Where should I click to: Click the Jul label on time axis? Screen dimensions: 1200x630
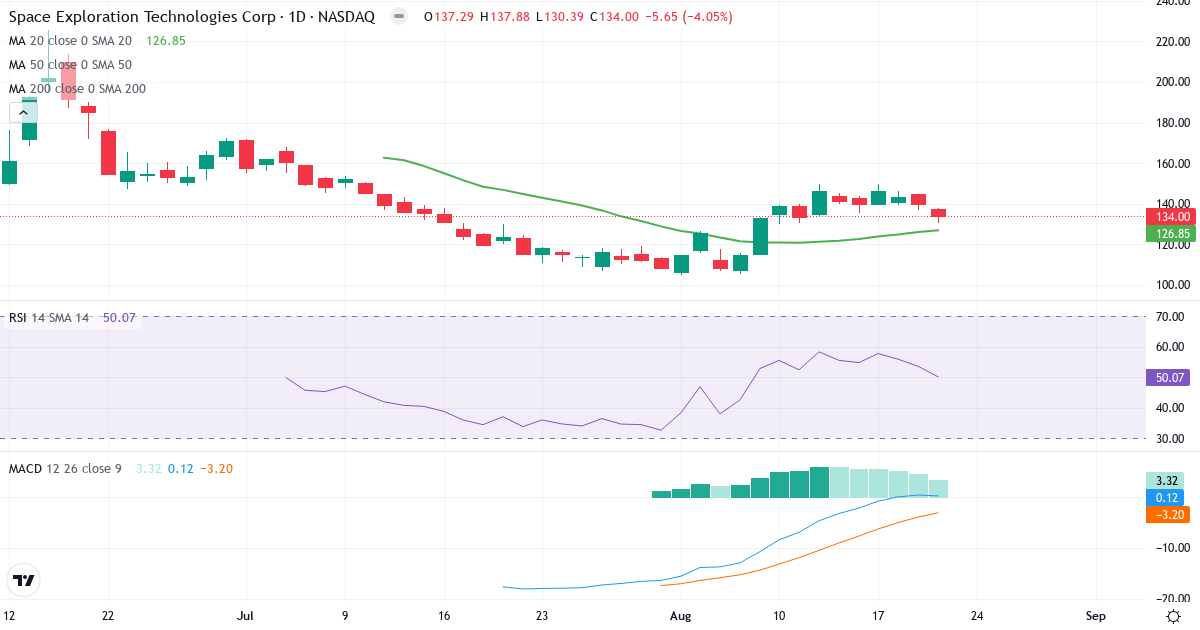coord(246,616)
